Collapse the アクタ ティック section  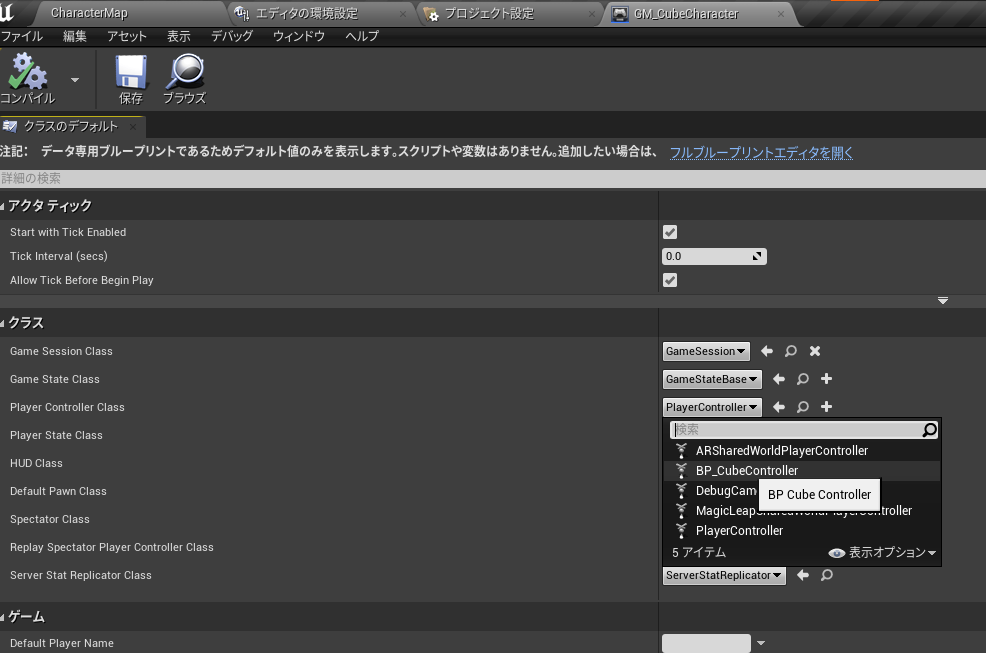(3, 206)
